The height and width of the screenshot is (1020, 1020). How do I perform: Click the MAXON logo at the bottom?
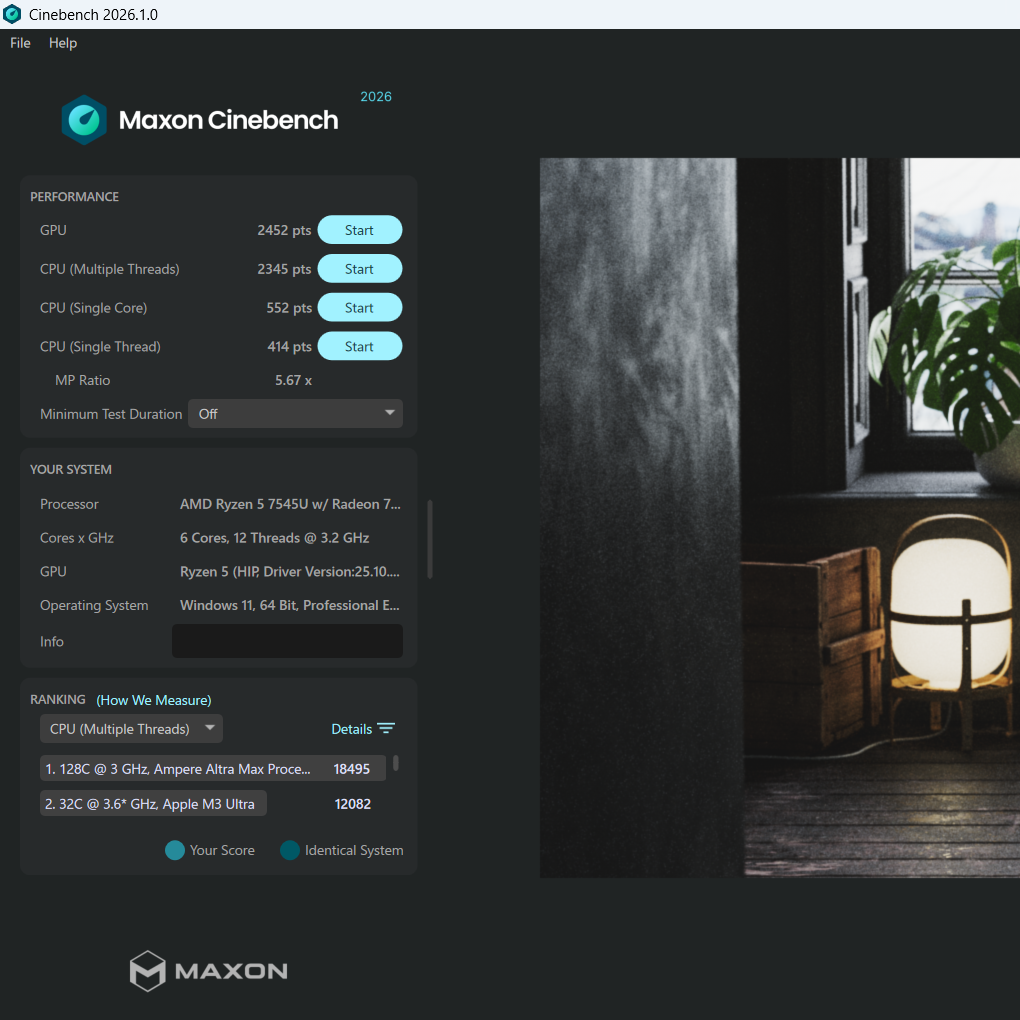tap(209, 971)
